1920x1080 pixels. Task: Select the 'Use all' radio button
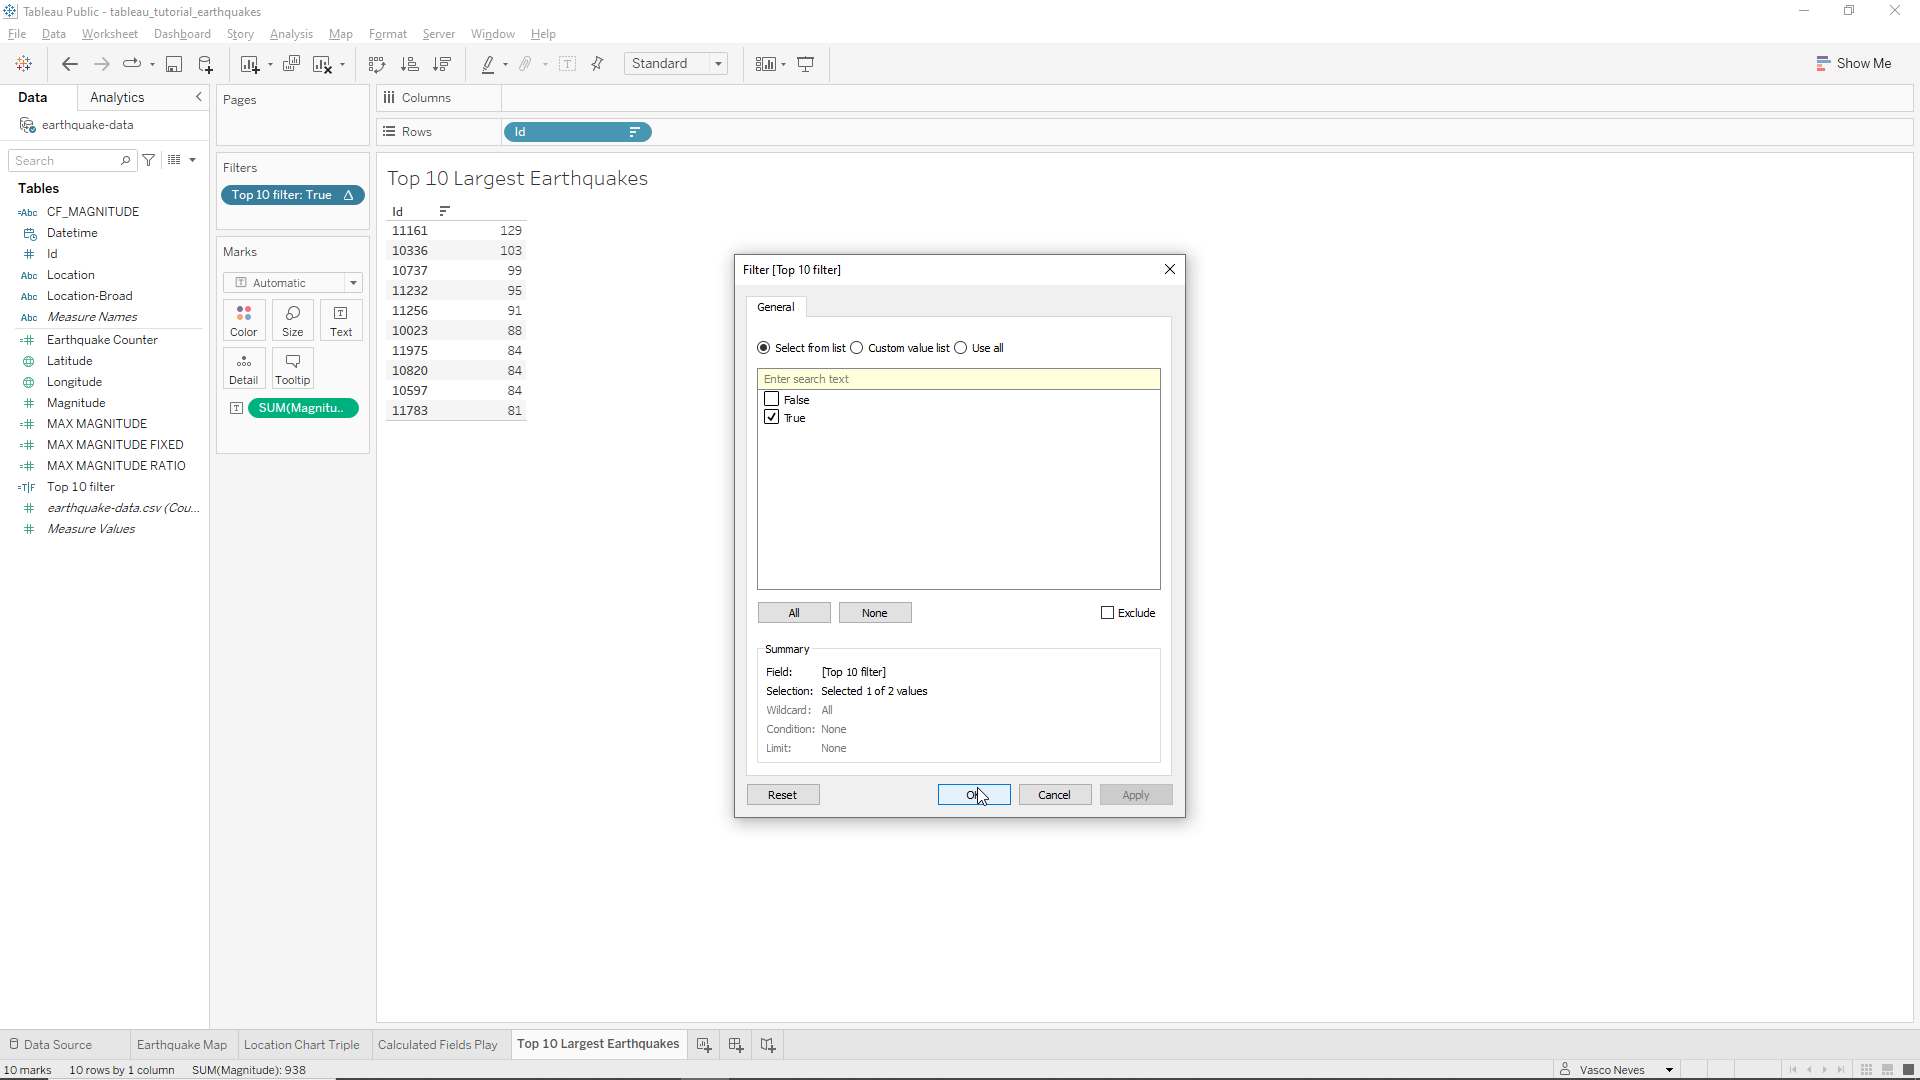pos(961,348)
